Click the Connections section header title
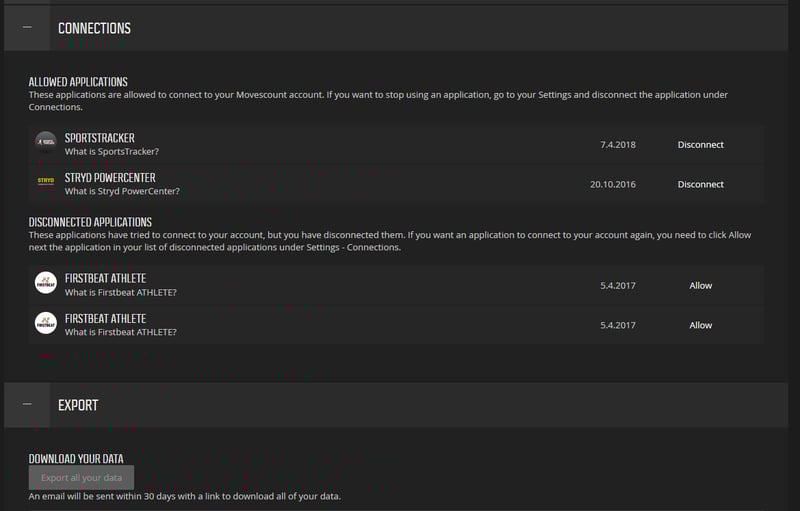800x511 pixels. tap(94, 28)
